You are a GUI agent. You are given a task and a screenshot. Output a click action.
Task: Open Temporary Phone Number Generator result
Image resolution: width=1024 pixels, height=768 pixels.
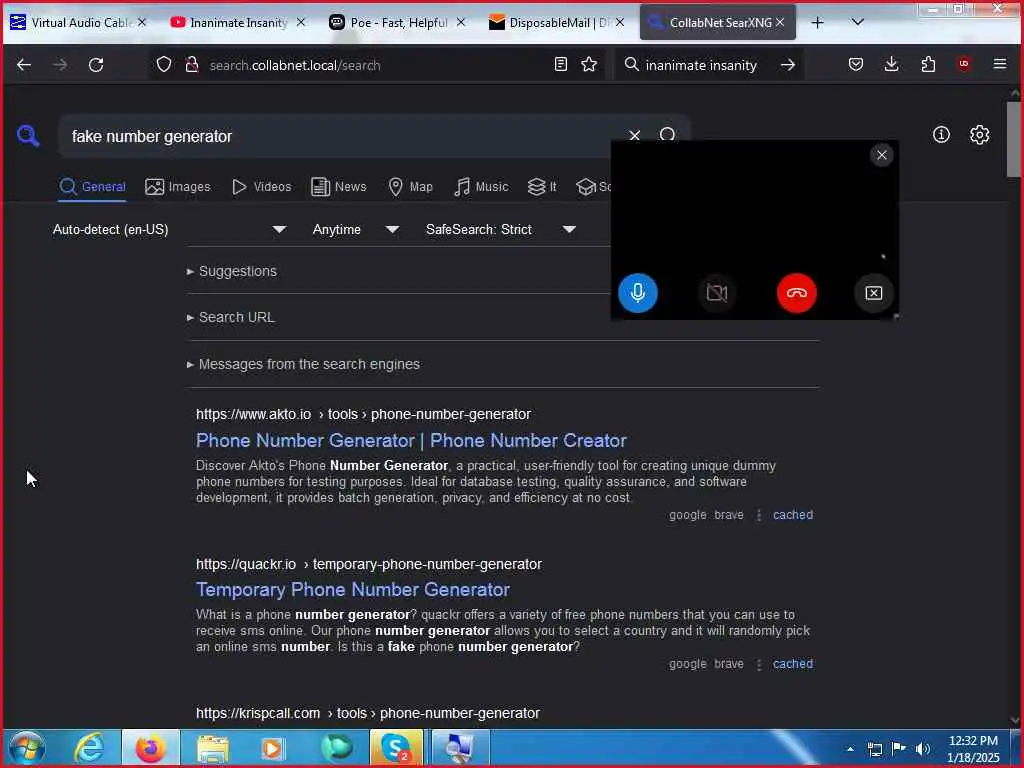[353, 590]
